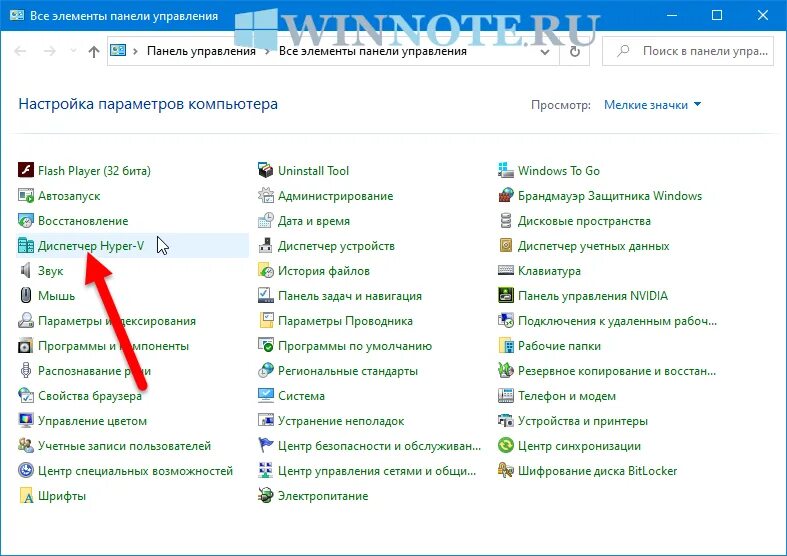Click the Диспетчер Hyper-V icon
The width and height of the screenshot is (787, 556).
[26, 245]
